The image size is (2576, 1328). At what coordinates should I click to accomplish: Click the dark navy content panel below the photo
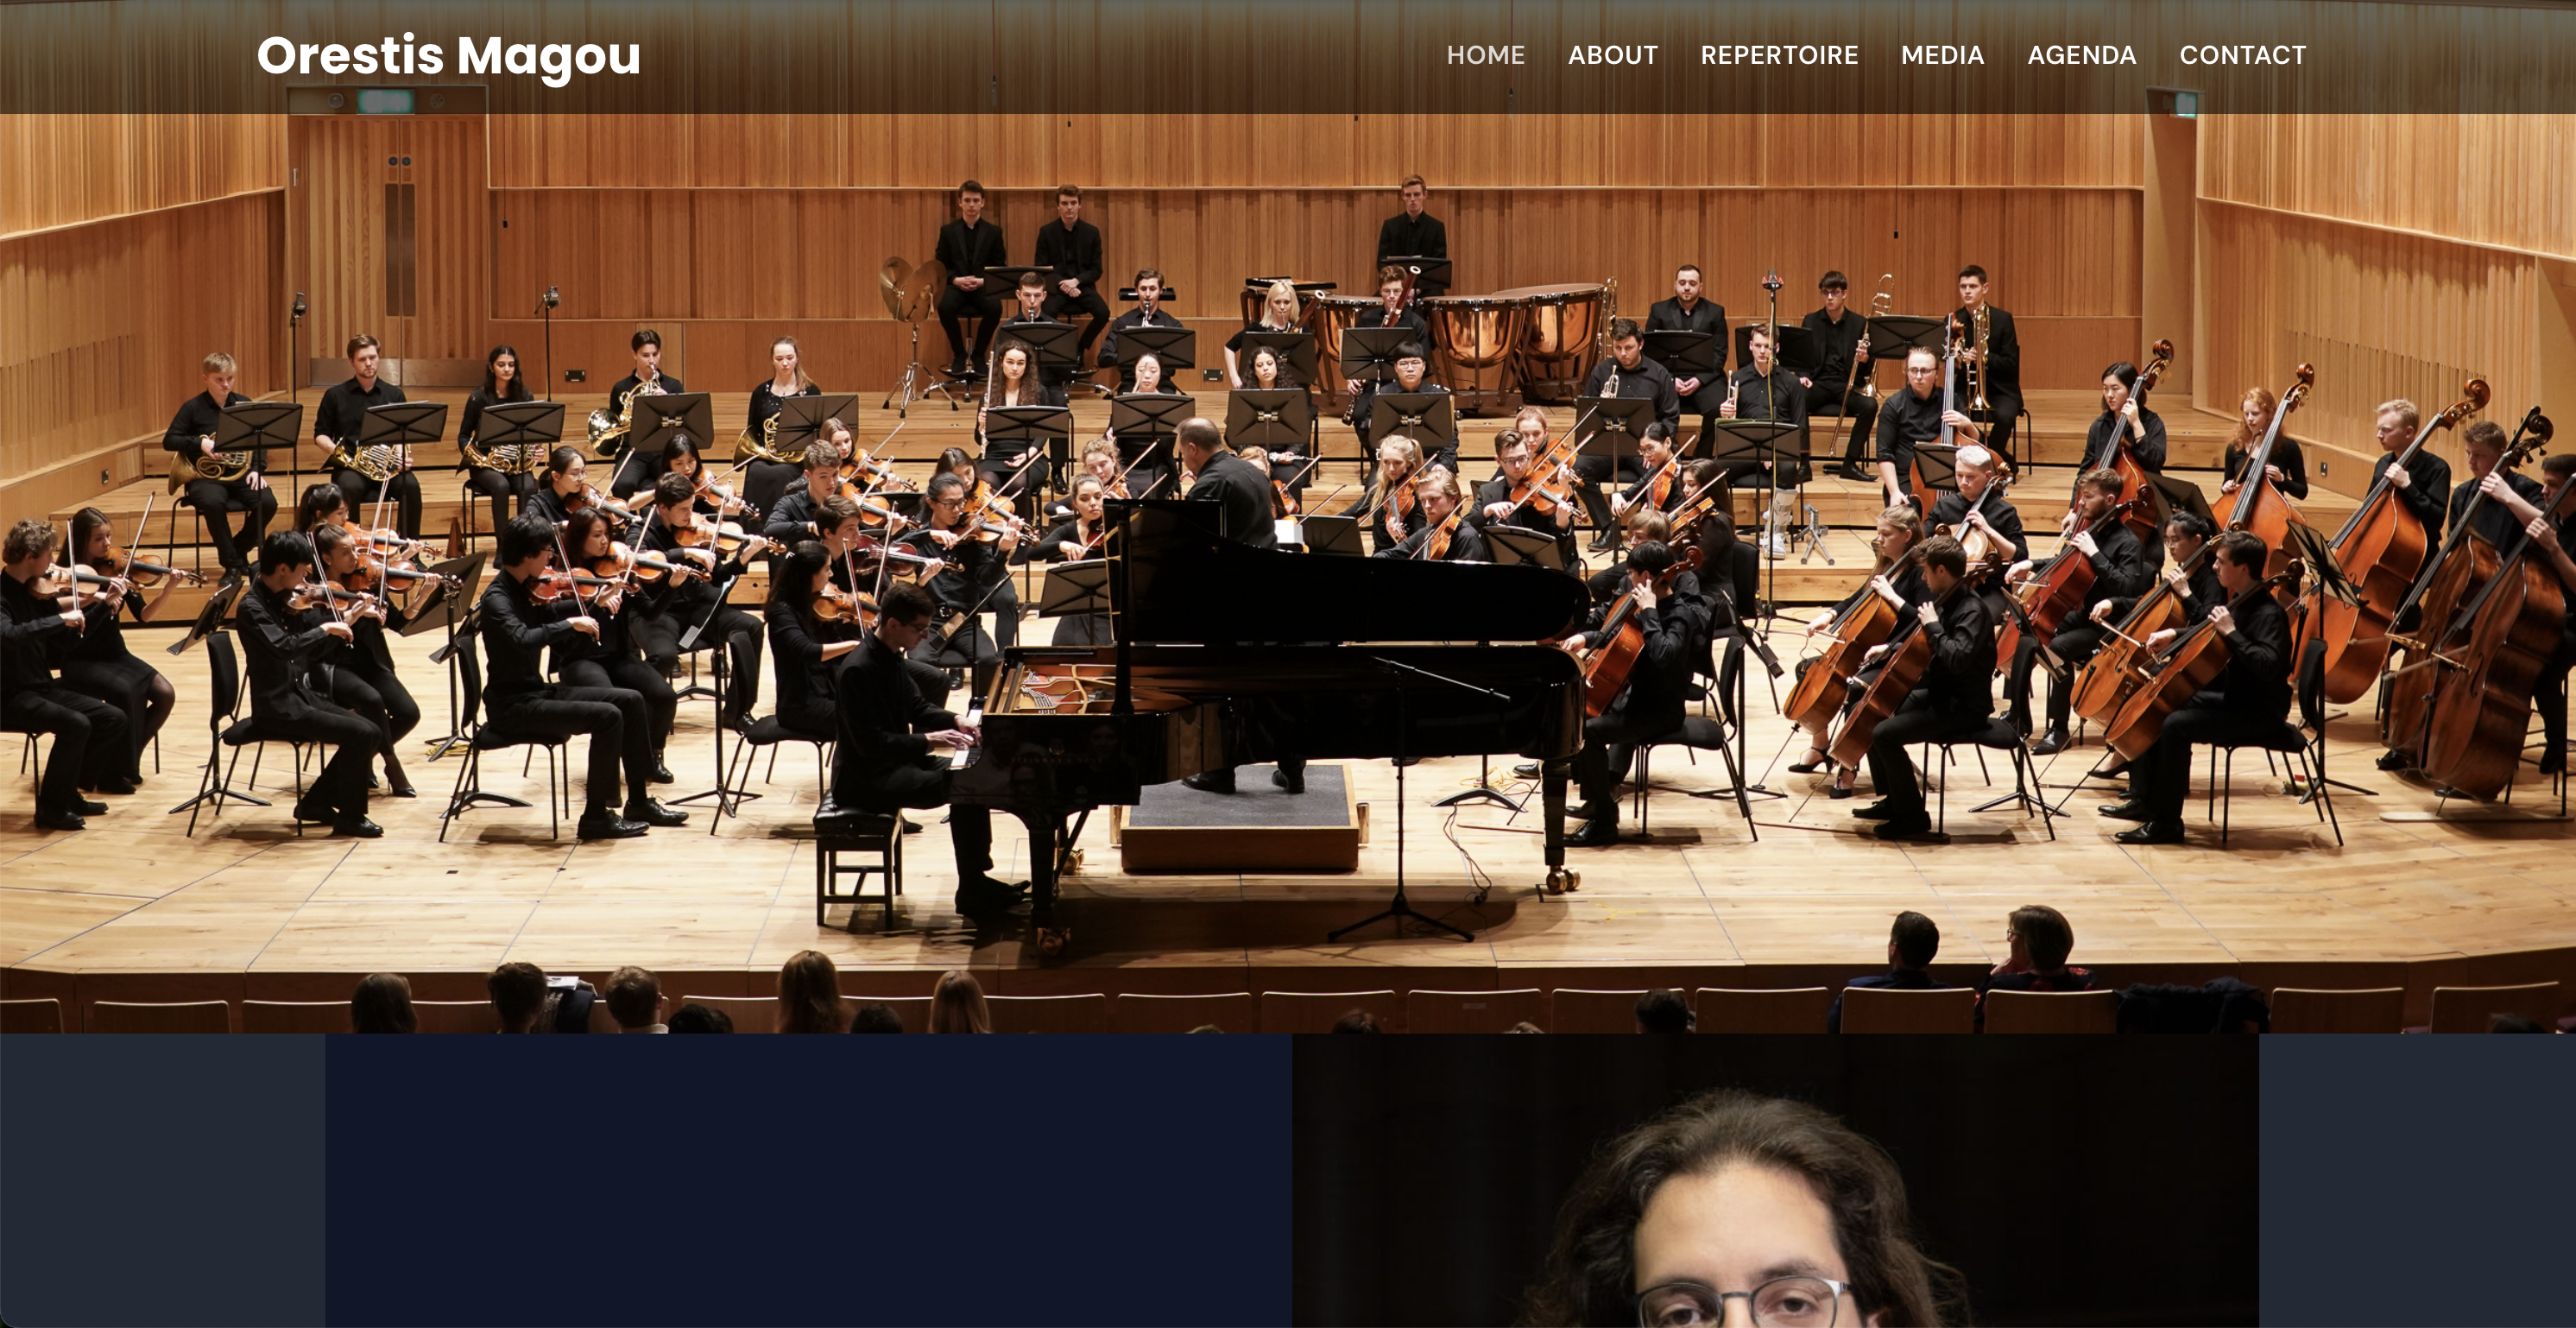point(808,1181)
